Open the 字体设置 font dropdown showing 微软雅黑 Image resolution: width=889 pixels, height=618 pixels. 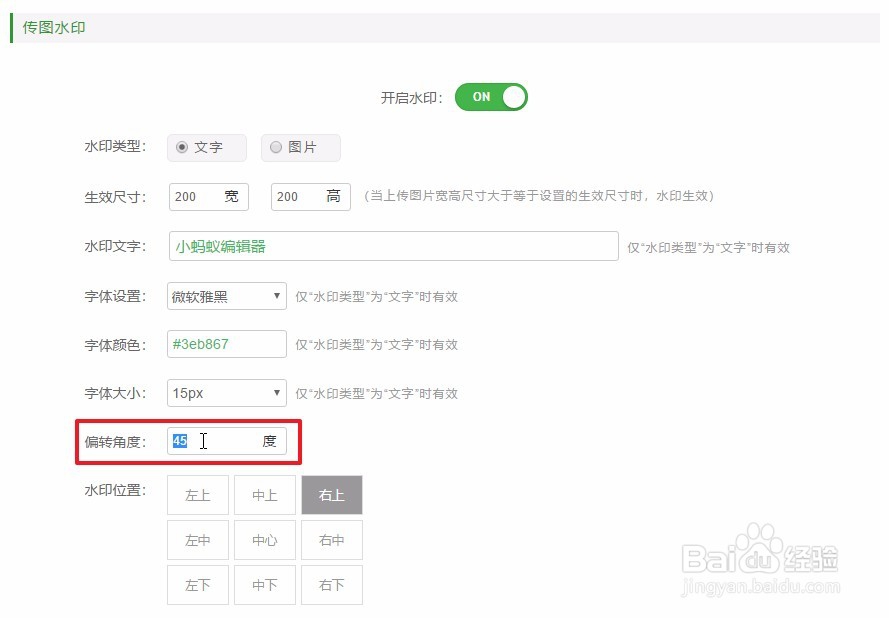click(x=225, y=295)
